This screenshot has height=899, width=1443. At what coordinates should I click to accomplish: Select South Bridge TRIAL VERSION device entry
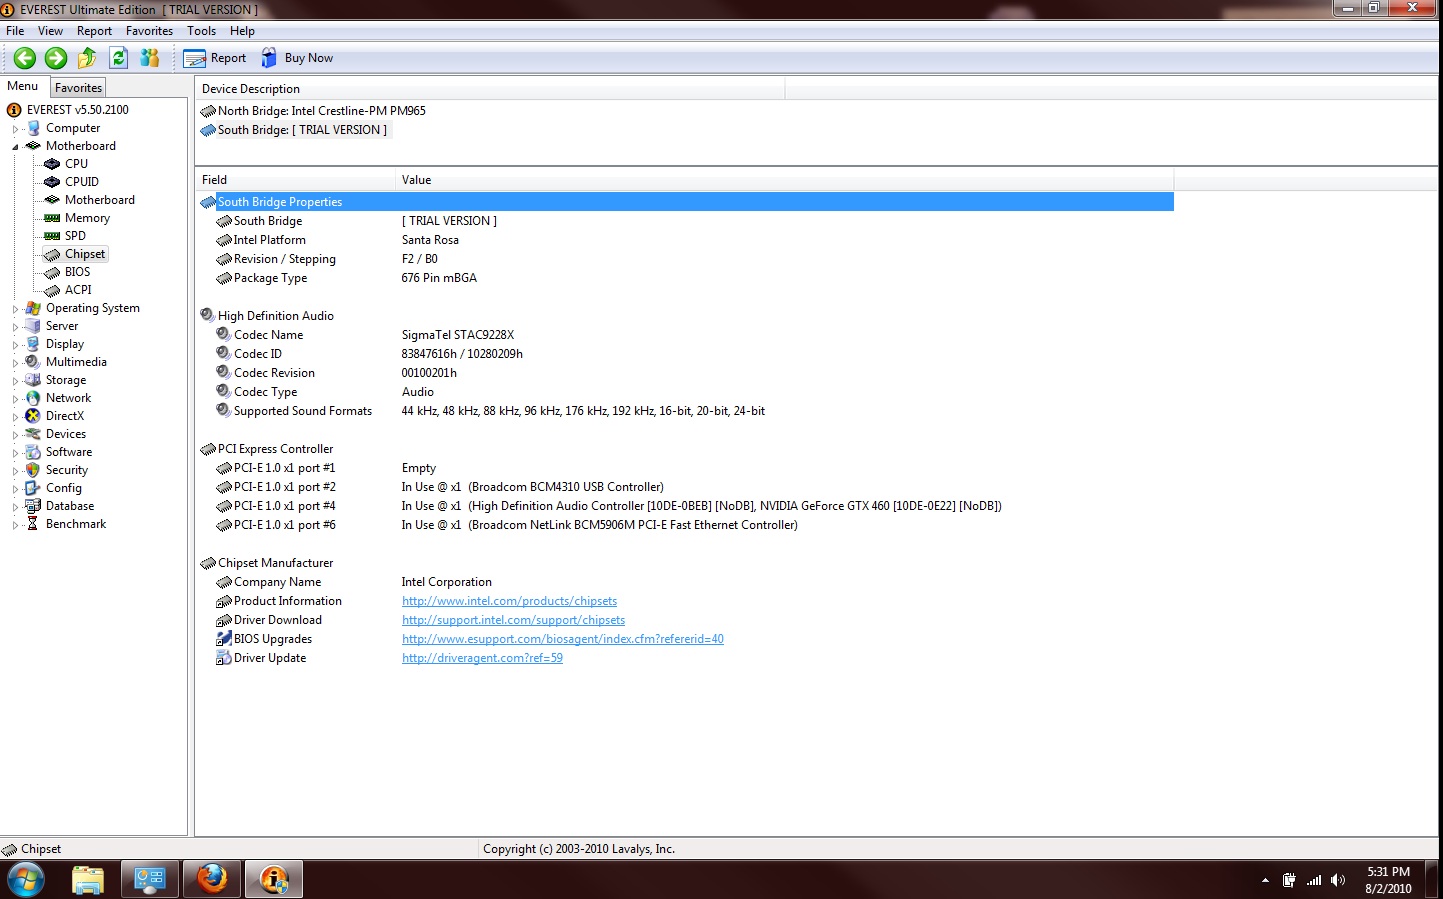click(302, 130)
